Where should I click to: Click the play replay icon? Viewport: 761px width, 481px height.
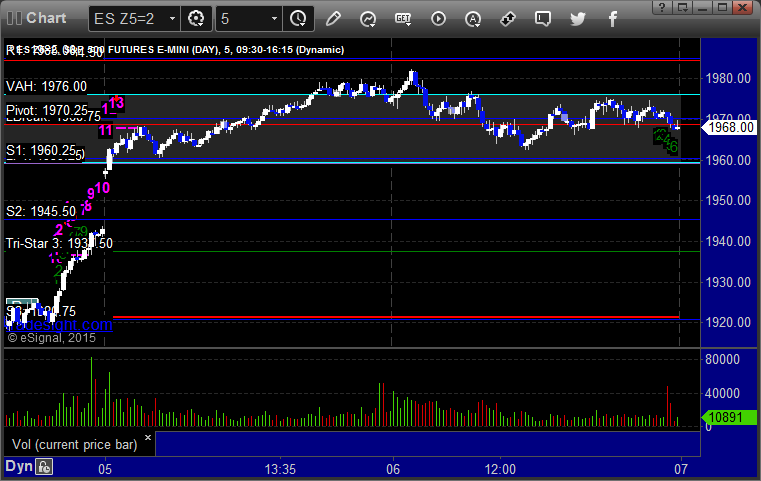438,18
